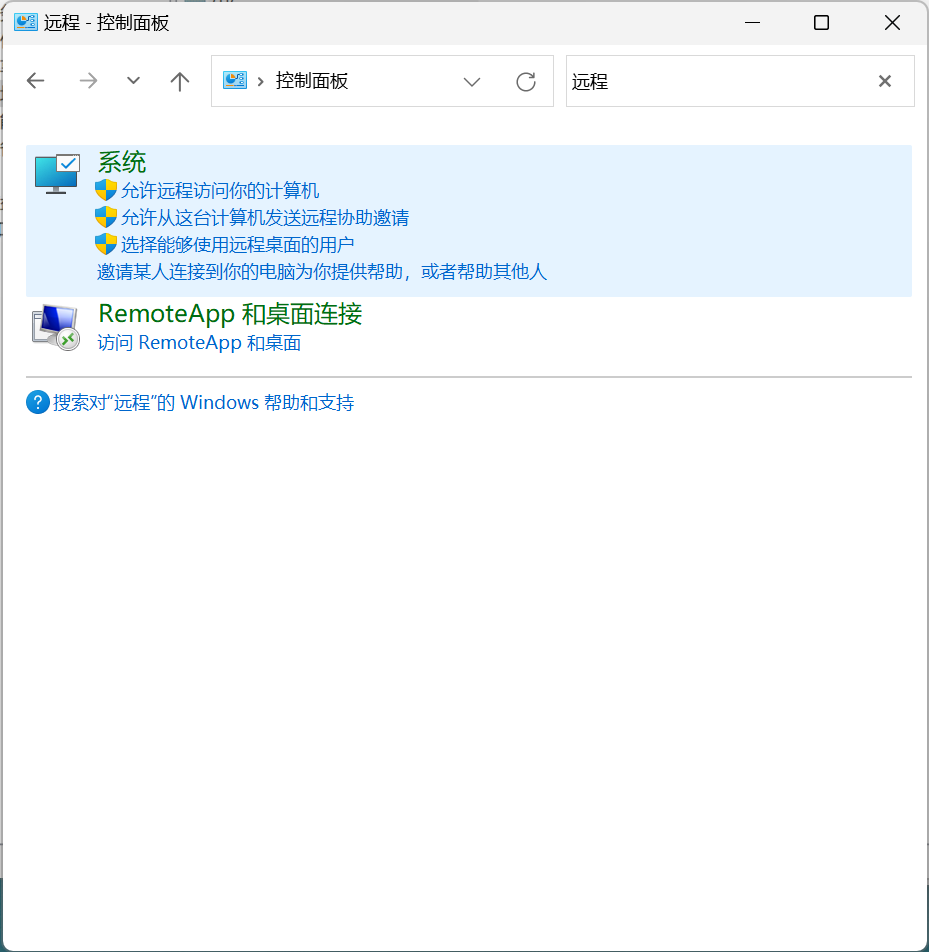Open 搜索对"远程"的 Windows 帮助和支持
The image size is (929, 952).
(203, 403)
